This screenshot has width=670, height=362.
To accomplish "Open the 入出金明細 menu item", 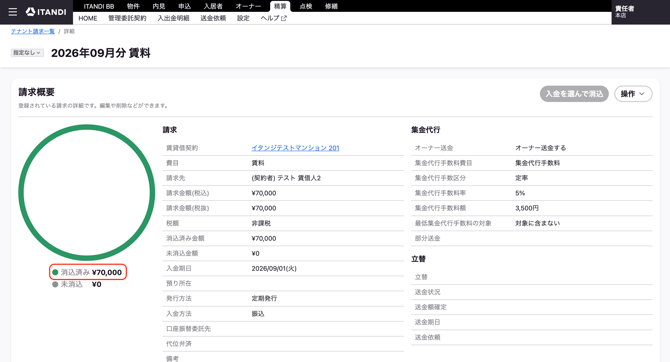I will point(173,18).
